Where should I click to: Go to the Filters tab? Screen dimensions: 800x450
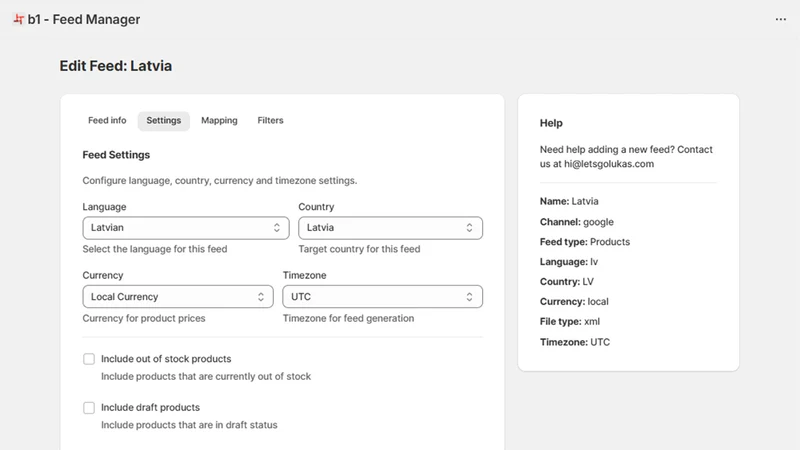coord(270,120)
